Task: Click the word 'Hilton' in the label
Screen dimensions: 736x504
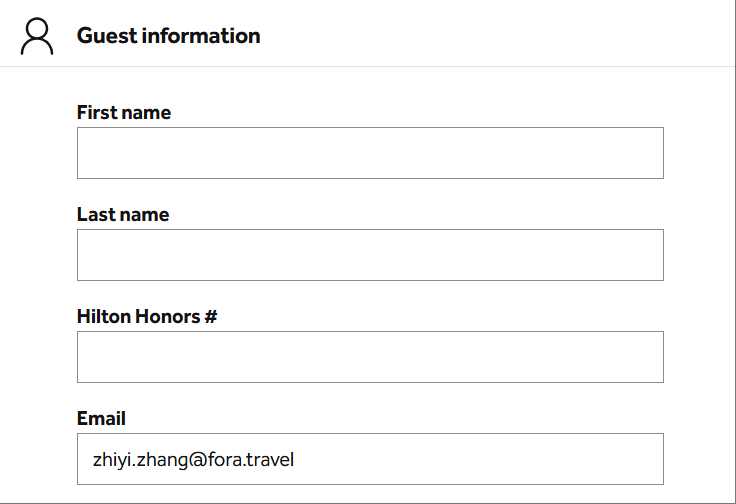Action: click(103, 317)
